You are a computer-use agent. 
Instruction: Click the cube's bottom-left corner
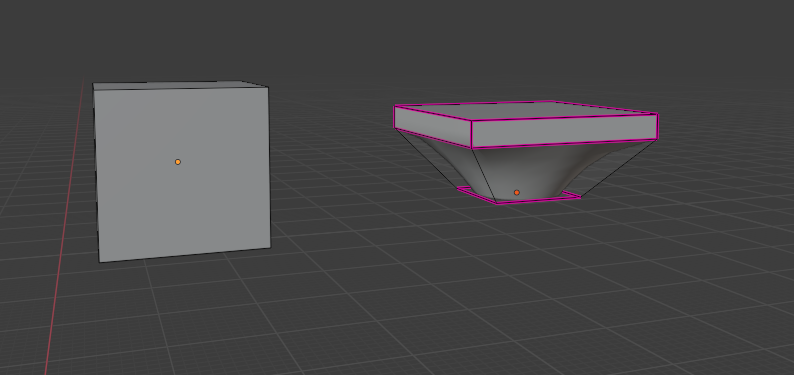100,262
